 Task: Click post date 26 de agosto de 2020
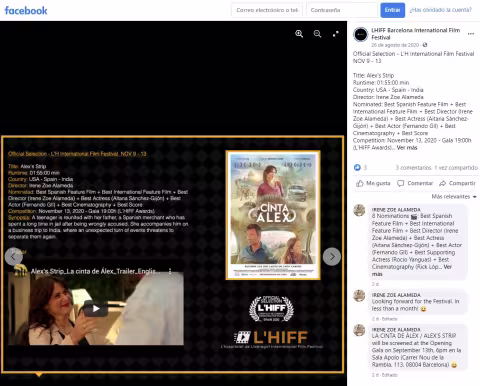click(x=395, y=45)
